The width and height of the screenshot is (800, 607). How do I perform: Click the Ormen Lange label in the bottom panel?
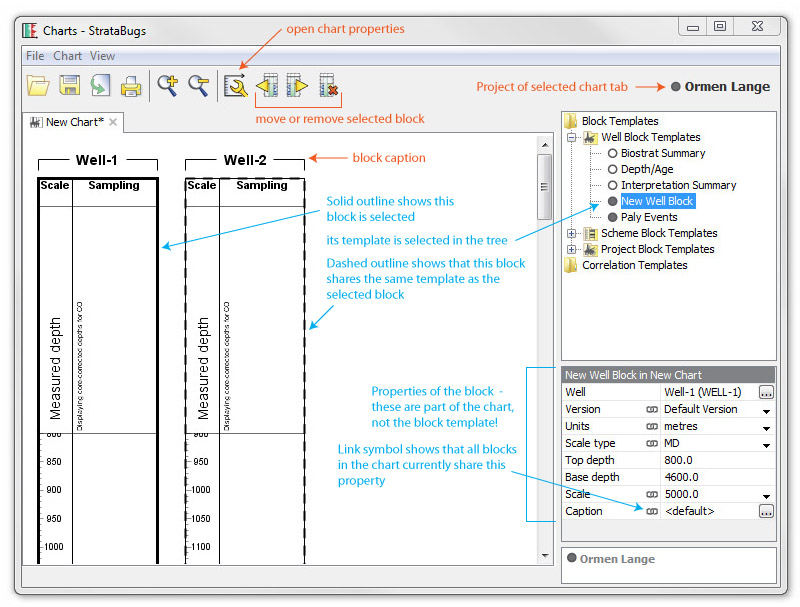coord(617,560)
